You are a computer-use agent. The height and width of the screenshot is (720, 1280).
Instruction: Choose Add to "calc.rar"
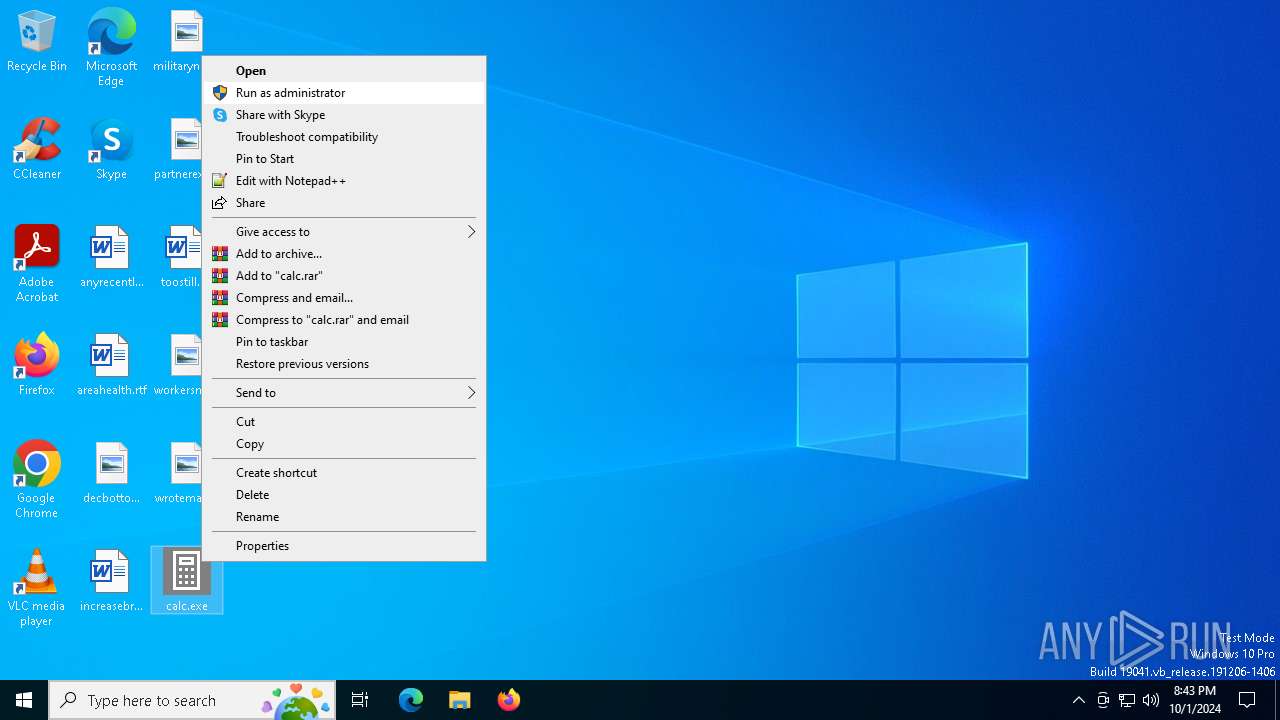click(344, 276)
